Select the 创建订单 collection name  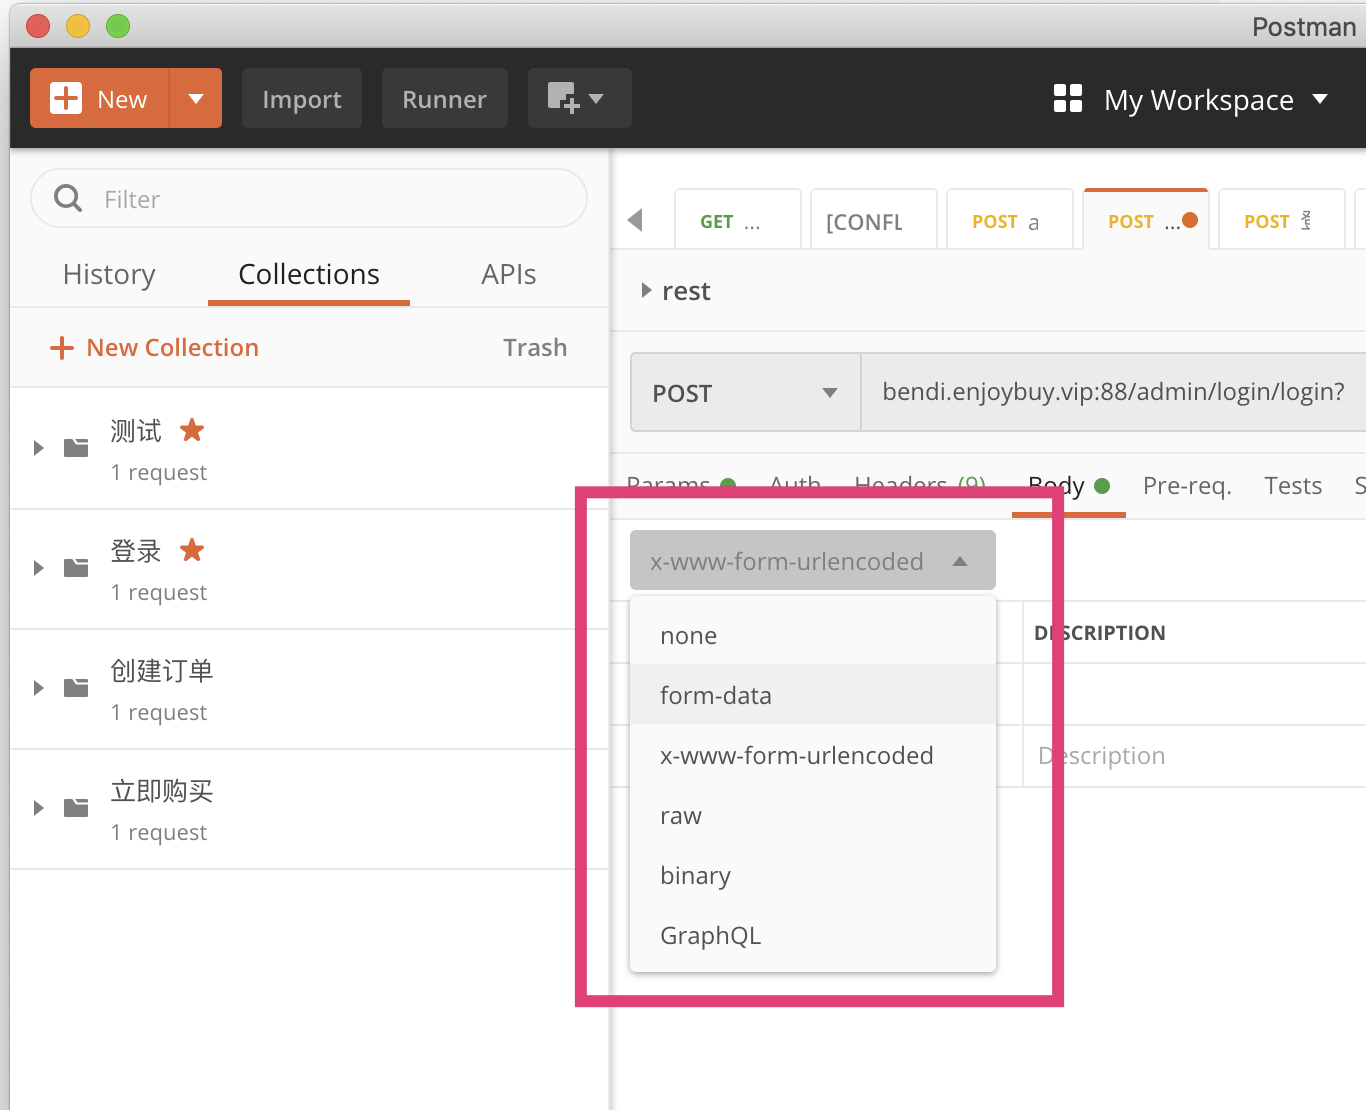162,671
